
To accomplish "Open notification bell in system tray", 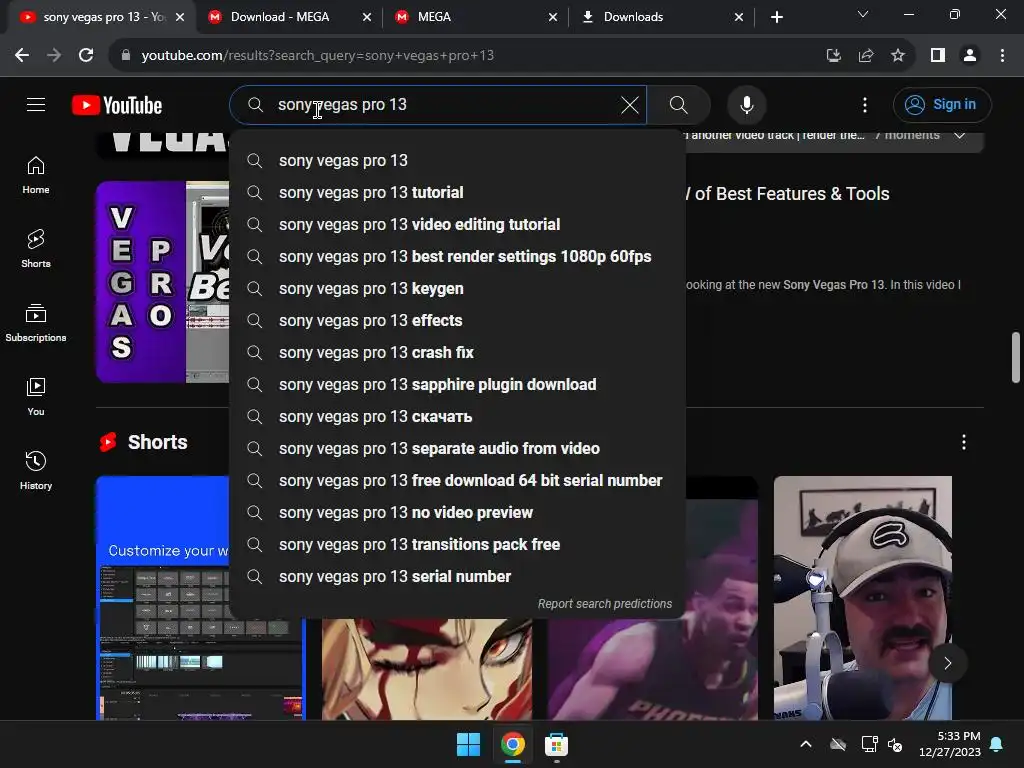I will 997,744.
